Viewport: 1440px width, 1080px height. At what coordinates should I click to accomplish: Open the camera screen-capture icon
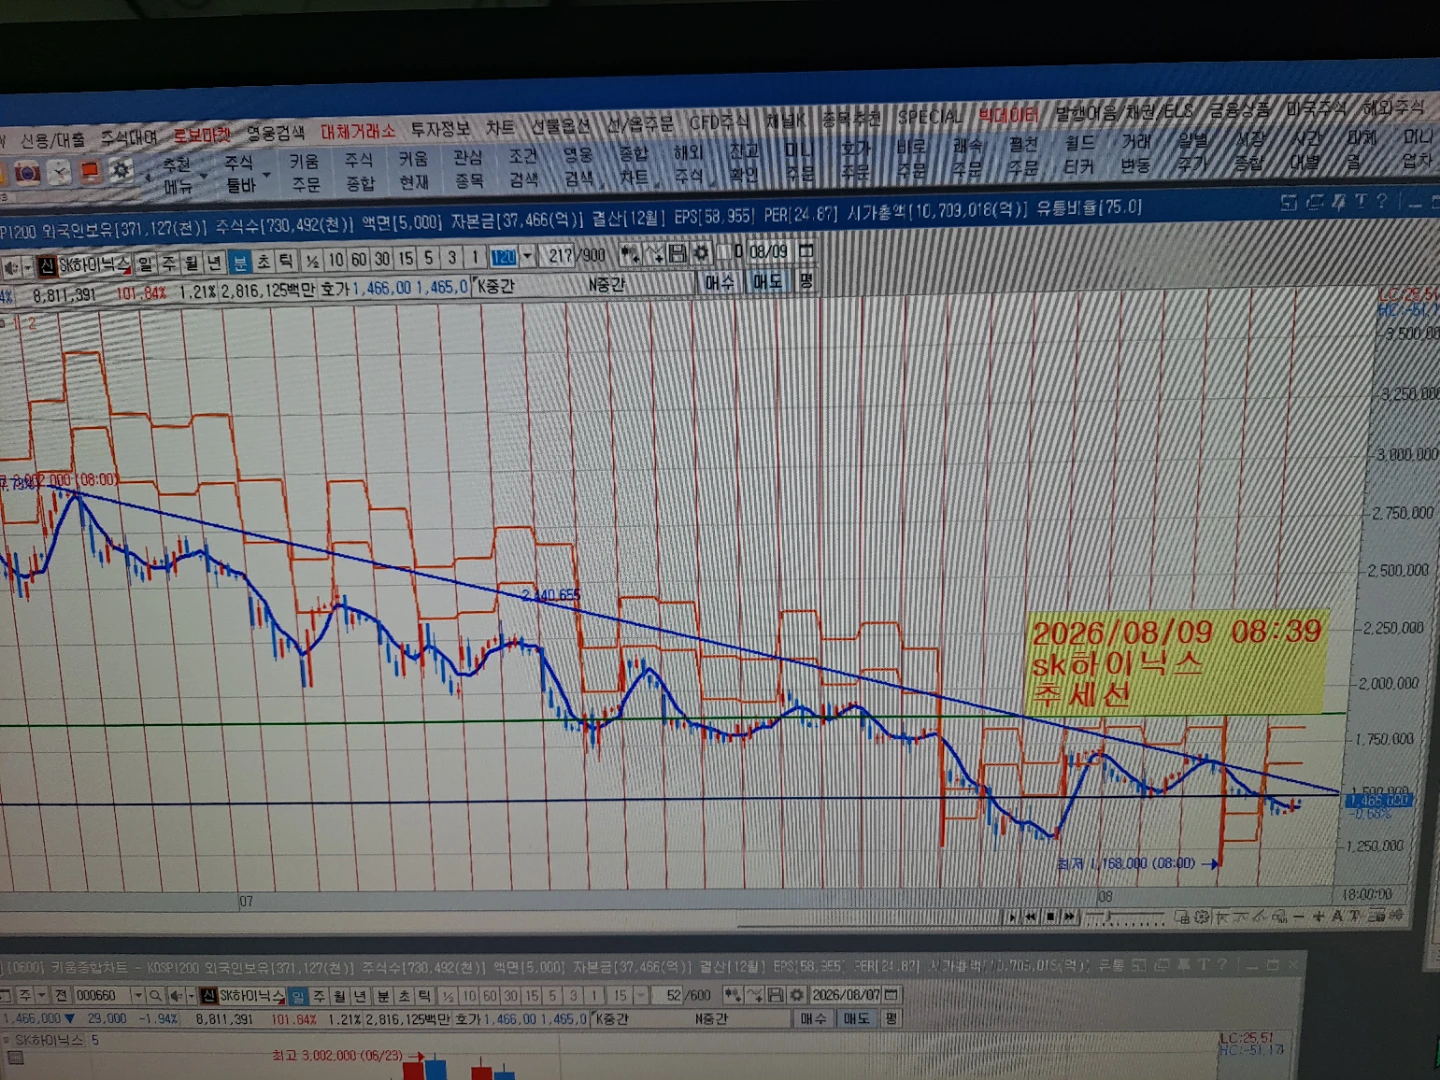tap(27, 173)
